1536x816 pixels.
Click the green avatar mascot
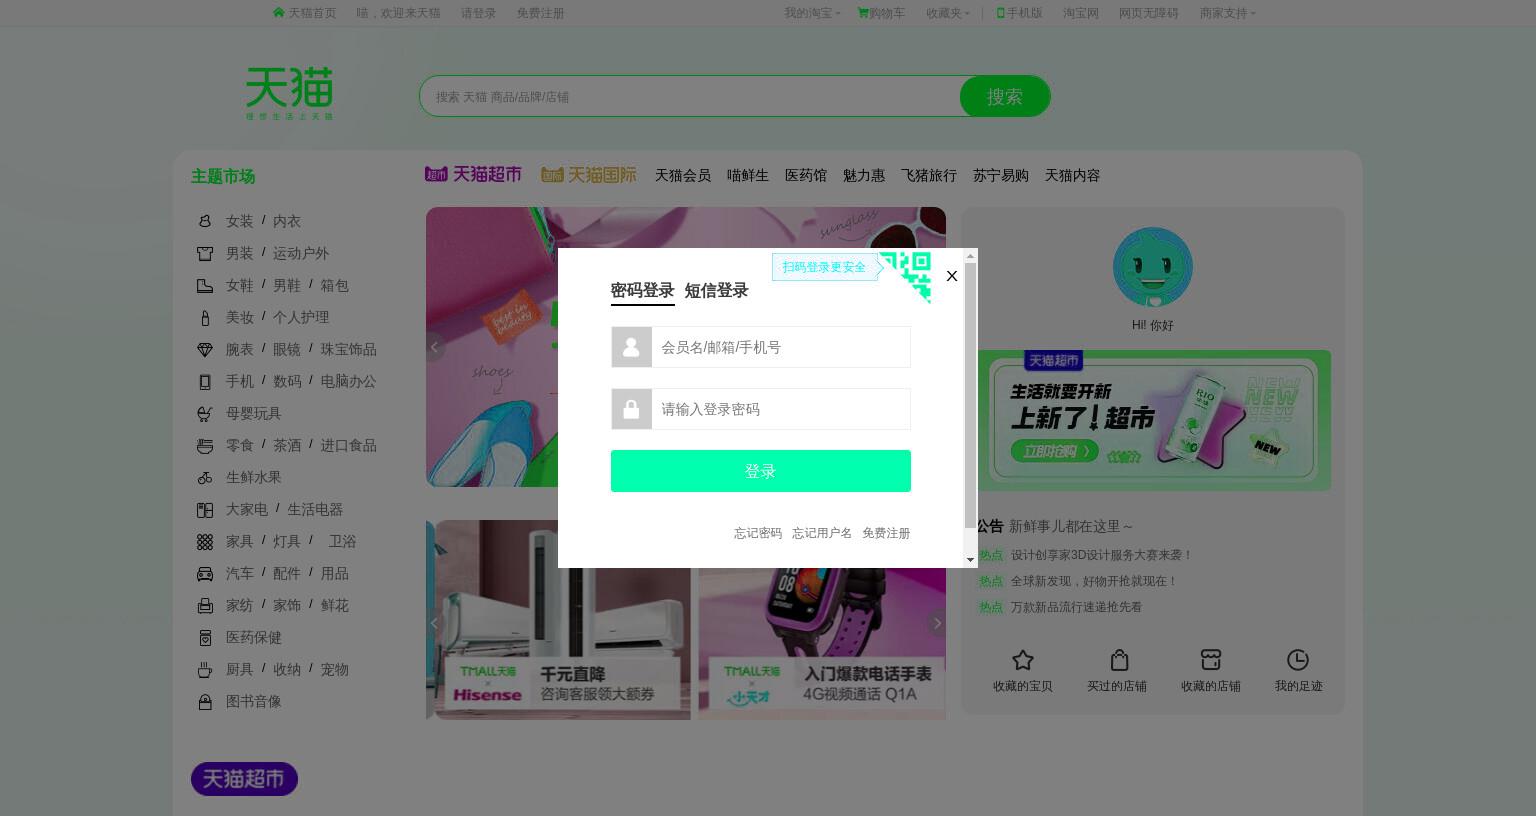pos(1153,267)
